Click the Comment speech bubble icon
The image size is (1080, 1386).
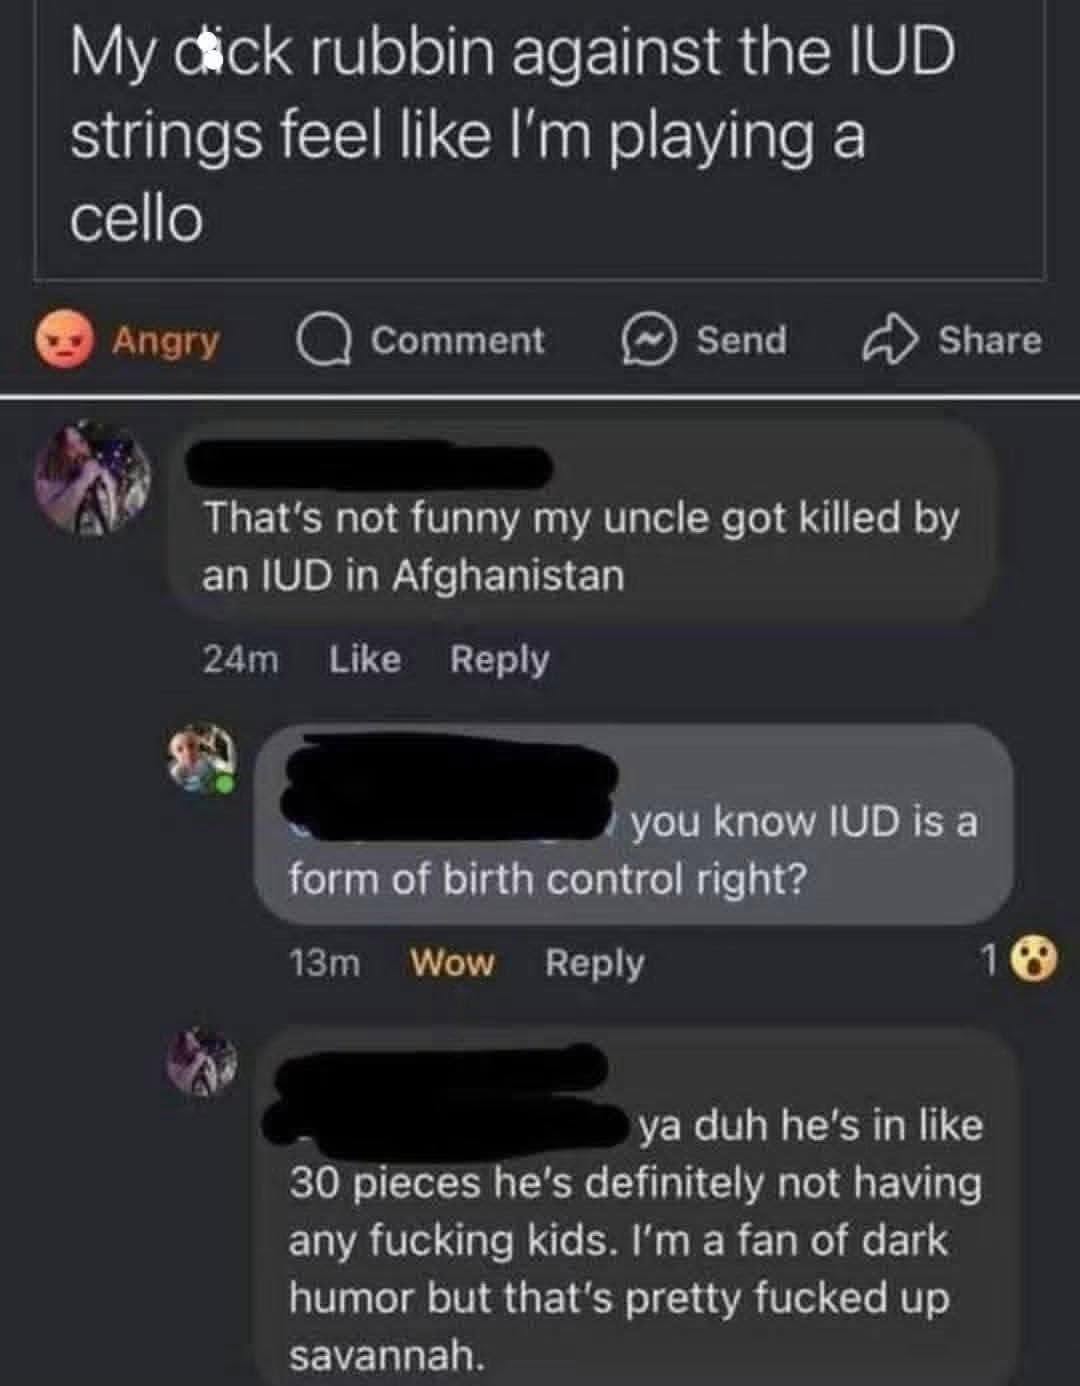tap(324, 341)
